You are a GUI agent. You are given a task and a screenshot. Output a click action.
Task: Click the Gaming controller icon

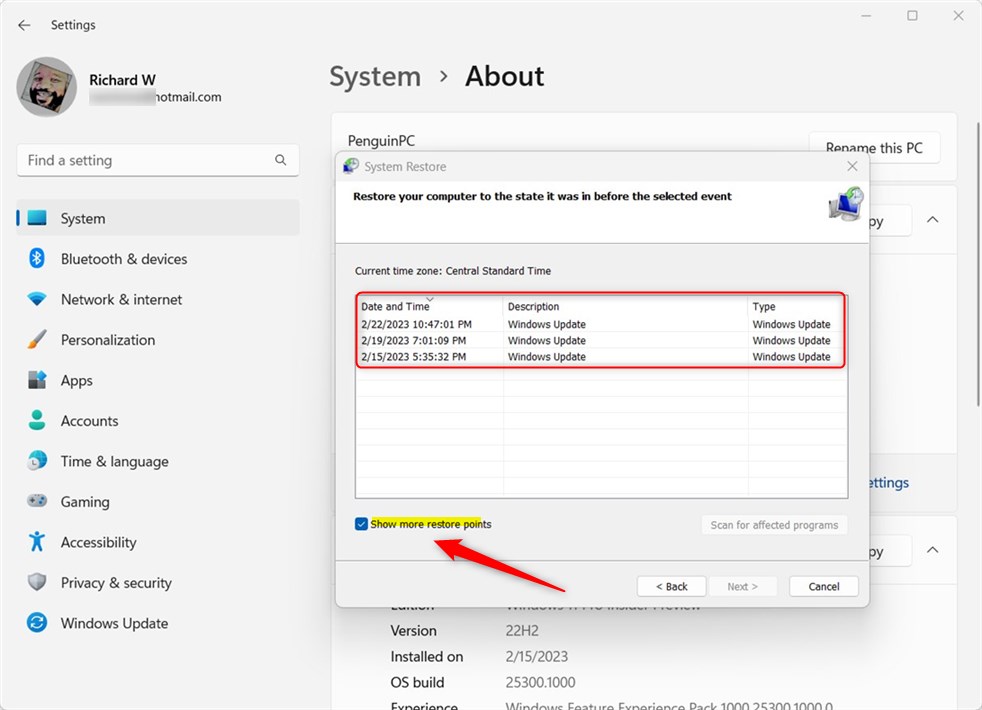[x=37, y=502]
